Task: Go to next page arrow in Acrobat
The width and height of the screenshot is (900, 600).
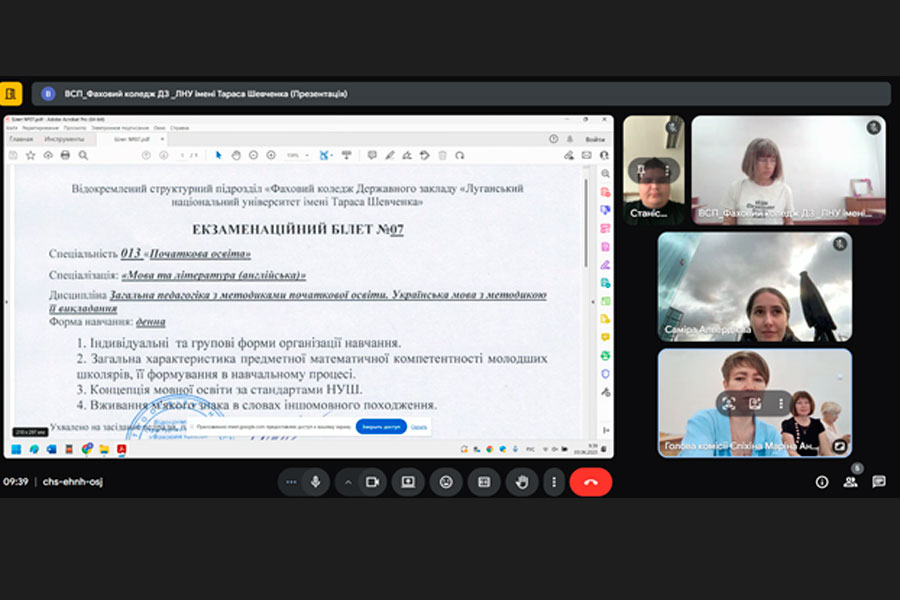Action: (164, 156)
